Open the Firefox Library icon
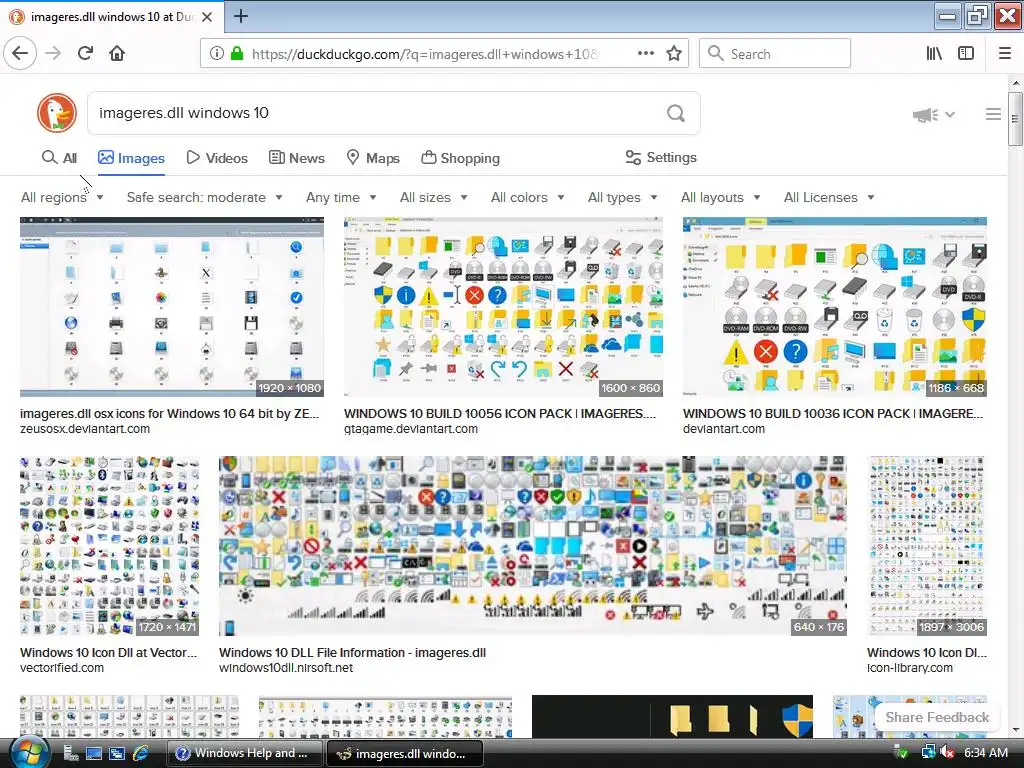This screenshot has height=768, width=1024. [x=935, y=54]
